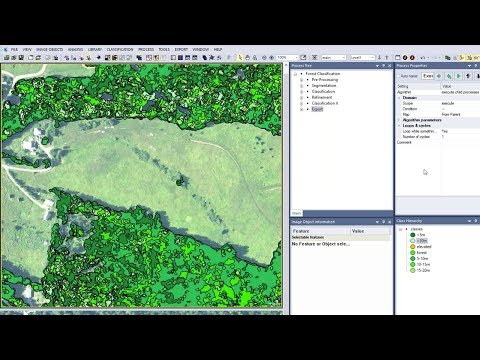
Task: Click the next level up arrow icon
Action: 387,57
